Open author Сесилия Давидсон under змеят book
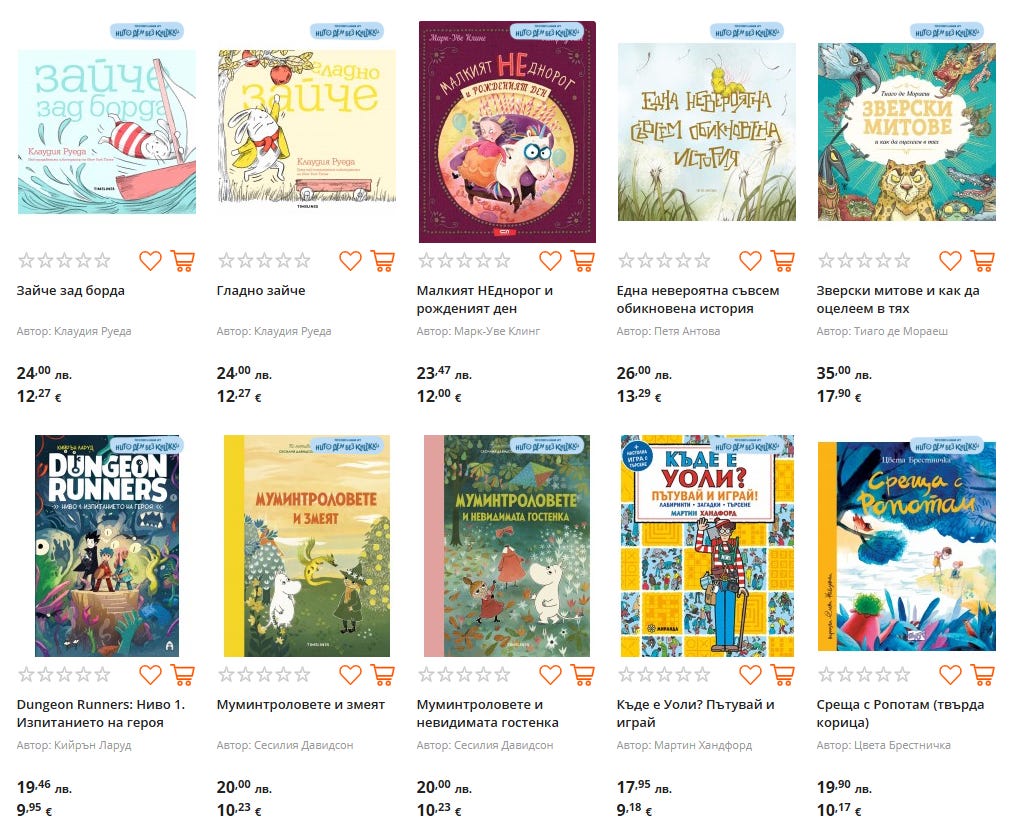The width and height of the screenshot is (1016, 833). tap(303, 745)
